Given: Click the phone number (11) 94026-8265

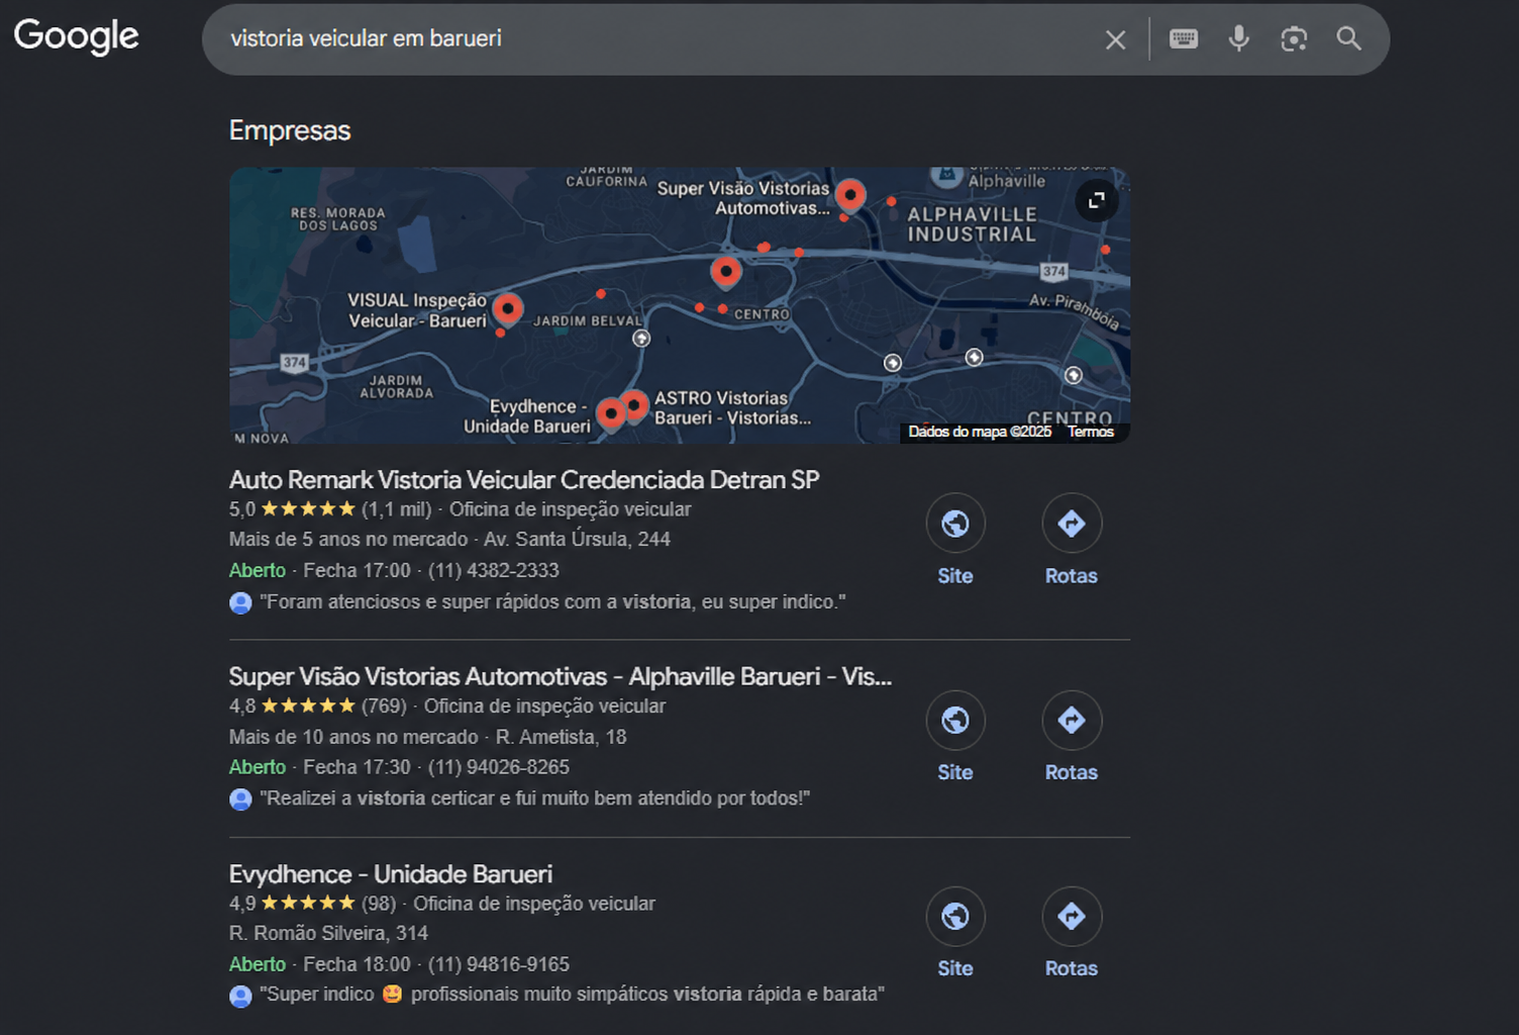Looking at the screenshot, I should coord(499,767).
